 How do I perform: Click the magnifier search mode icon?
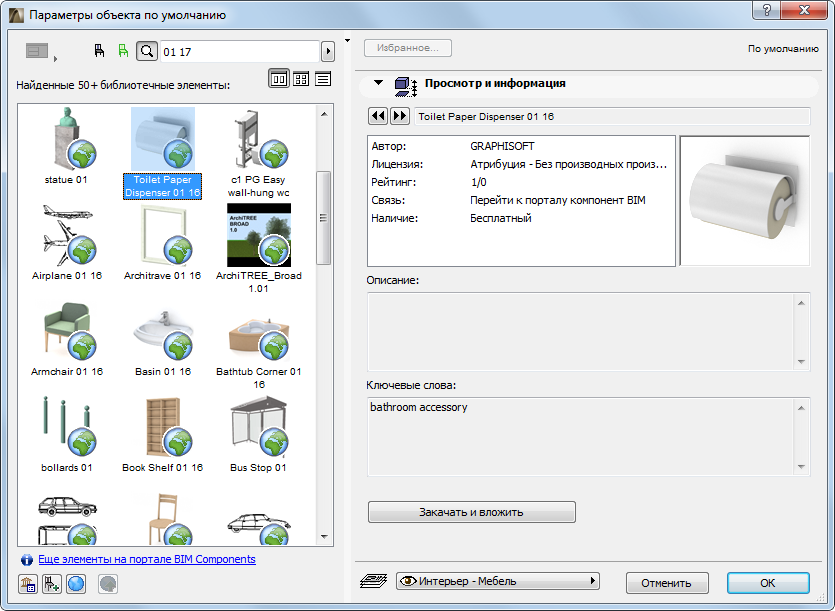tap(147, 51)
